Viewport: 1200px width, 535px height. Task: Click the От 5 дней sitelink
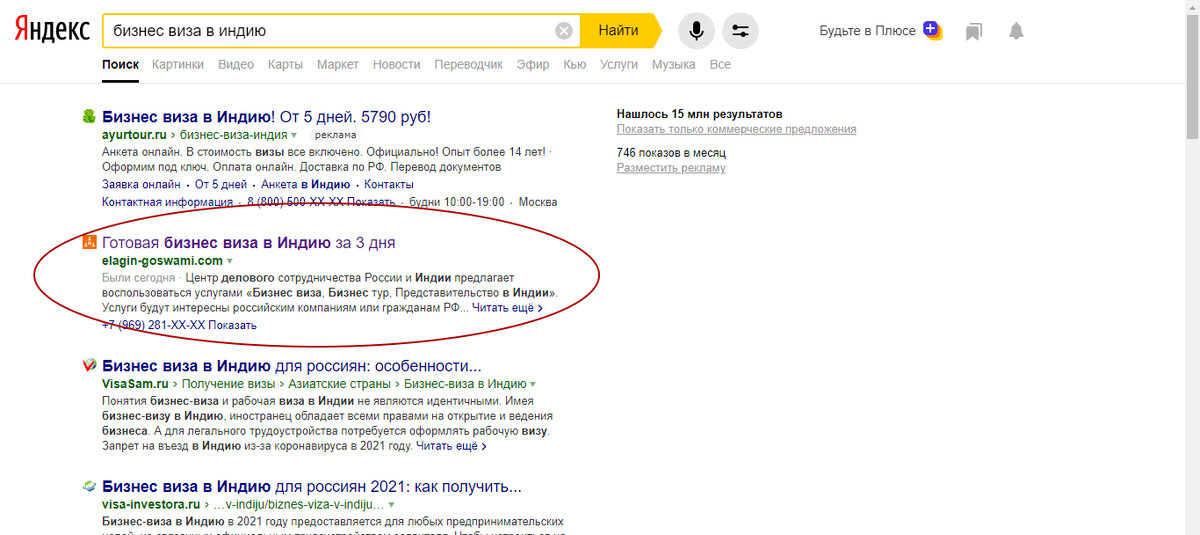[221, 185]
